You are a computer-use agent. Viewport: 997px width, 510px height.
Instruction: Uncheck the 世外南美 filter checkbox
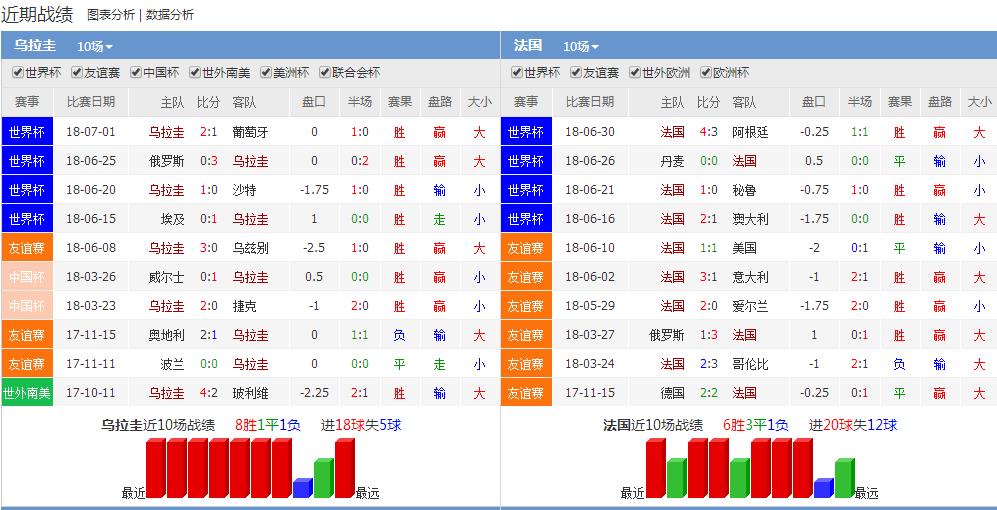(x=194, y=73)
